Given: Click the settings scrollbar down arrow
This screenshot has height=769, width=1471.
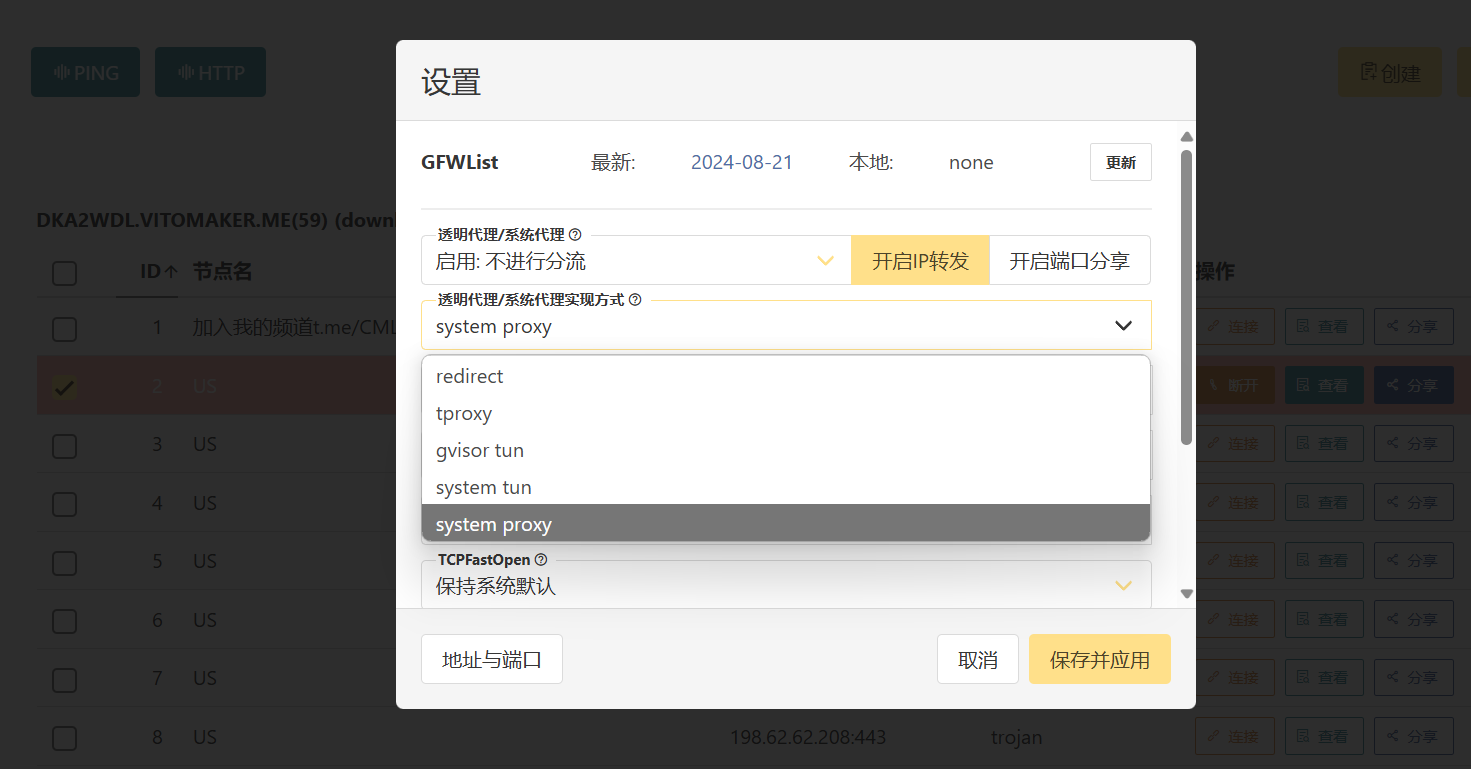Looking at the screenshot, I should pos(1187,593).
